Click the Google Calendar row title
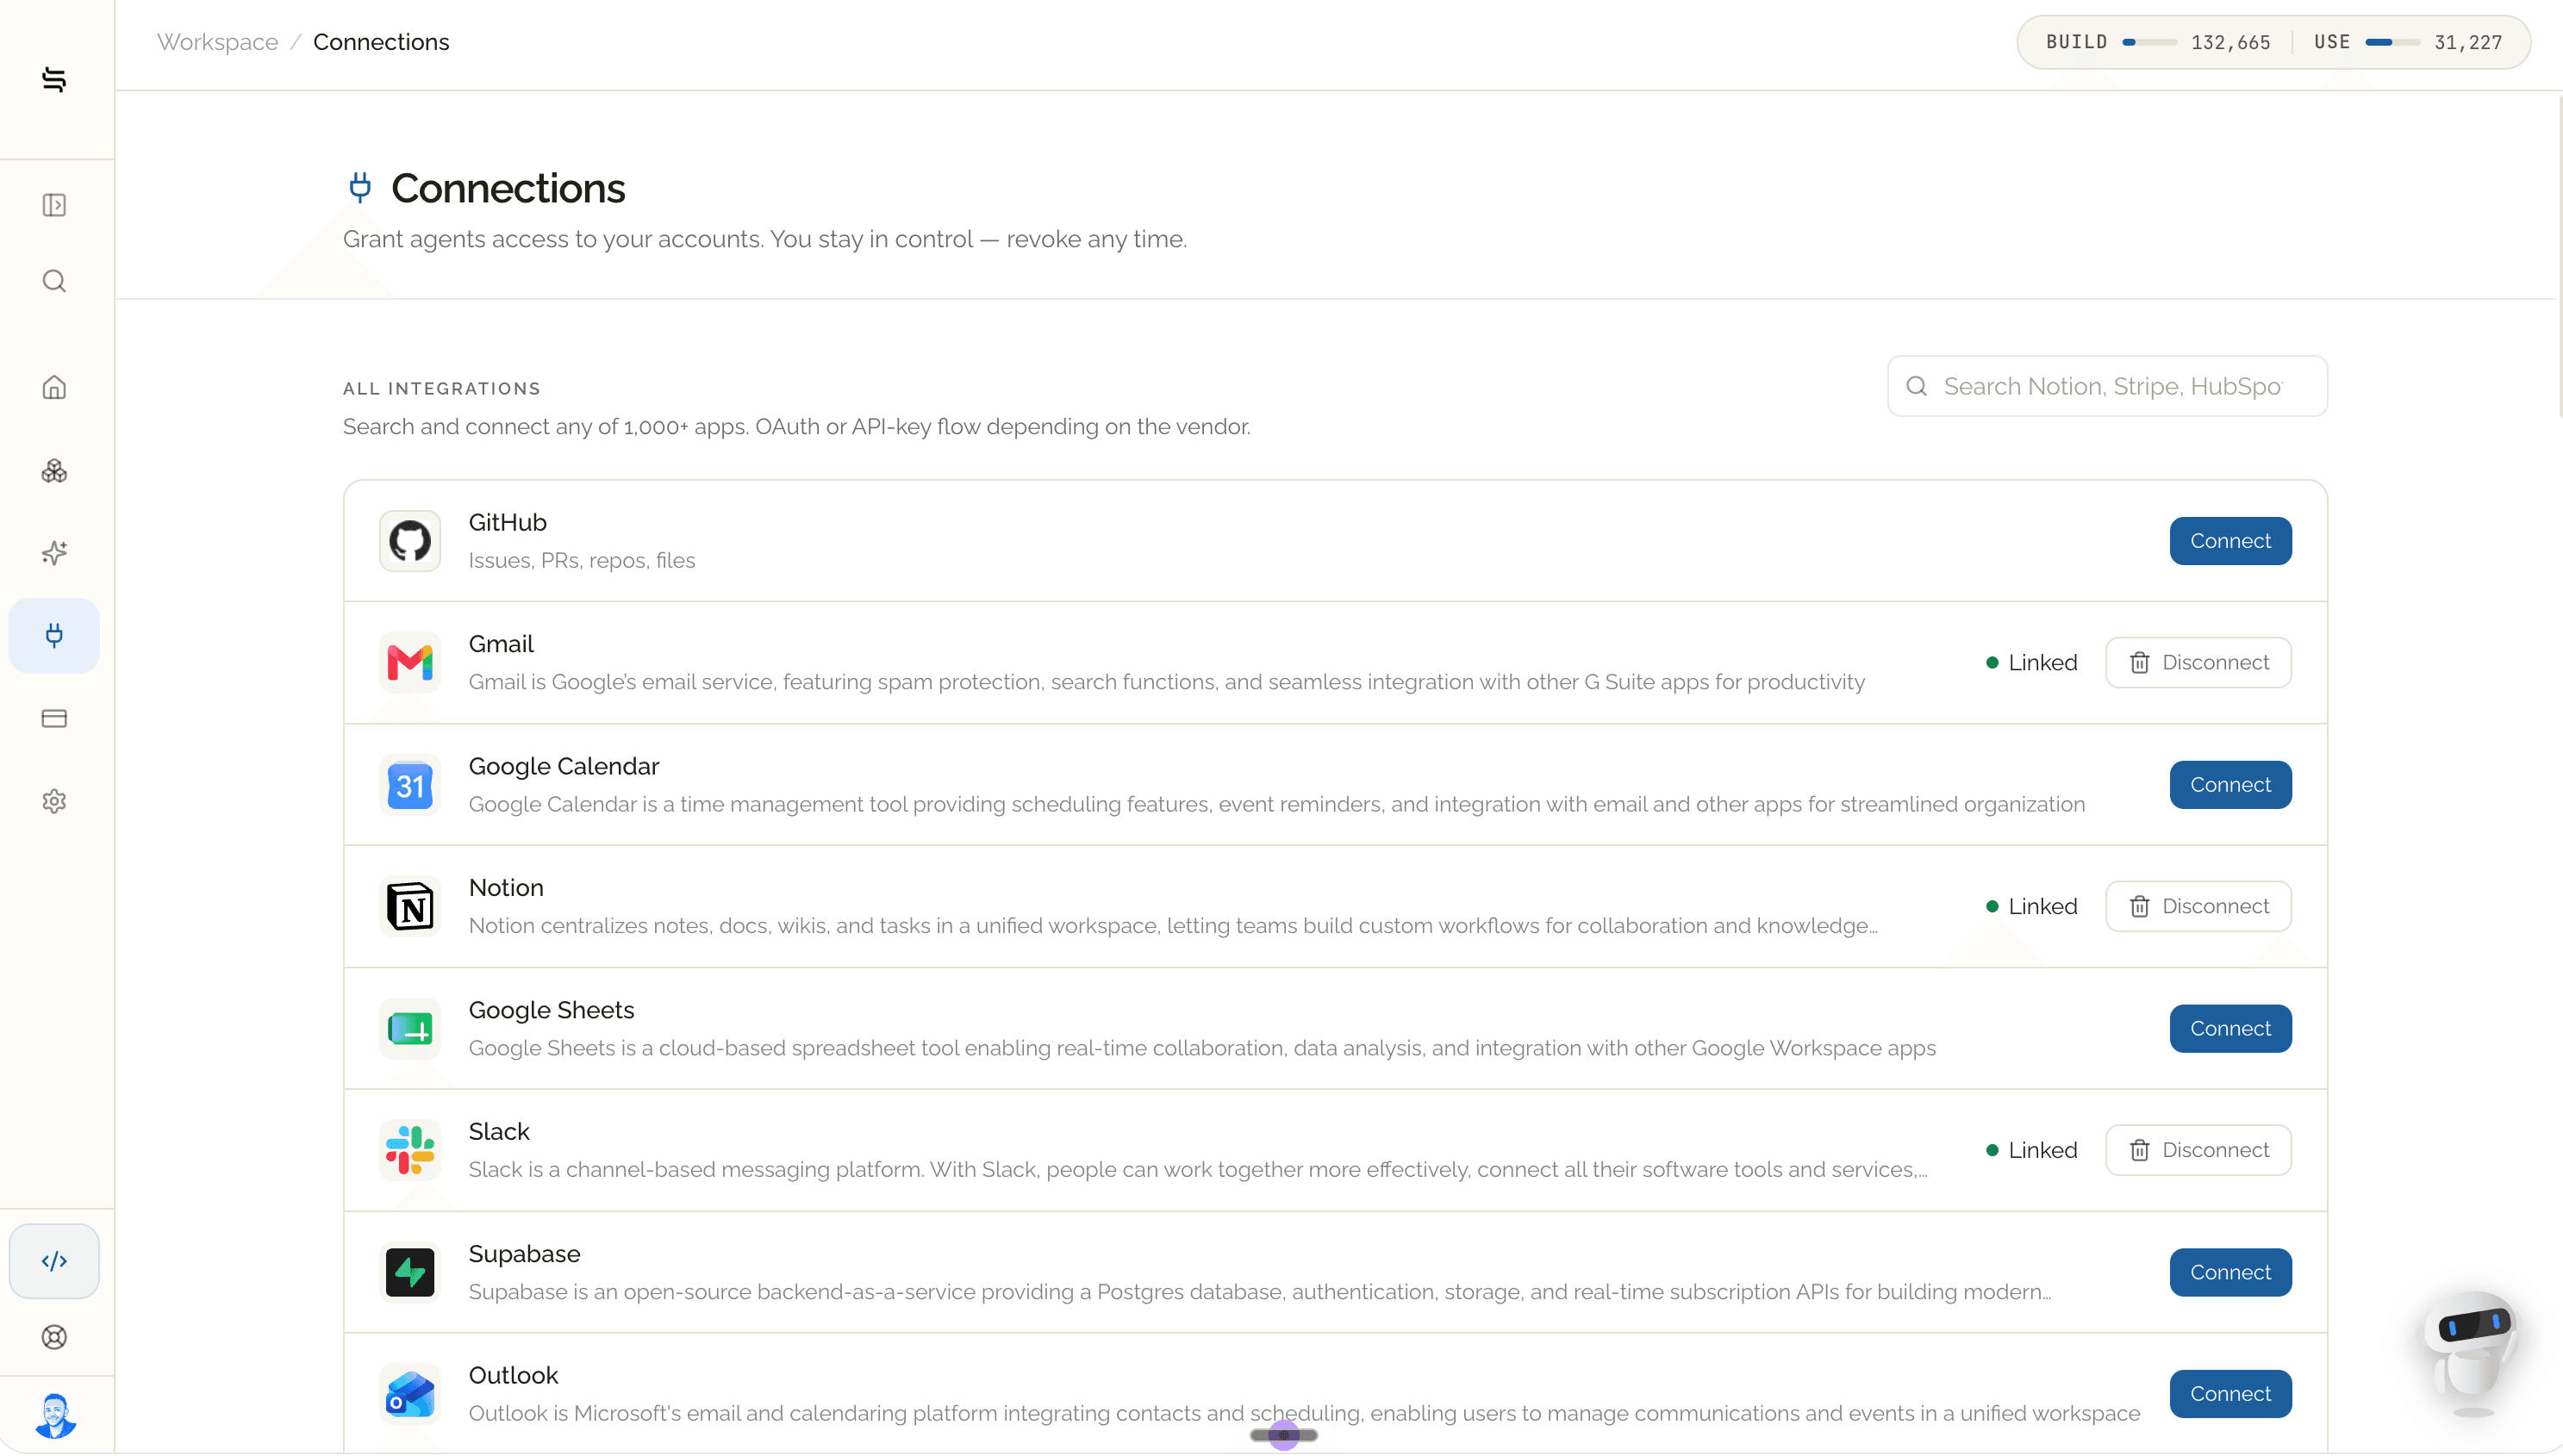 pos(564,767)
